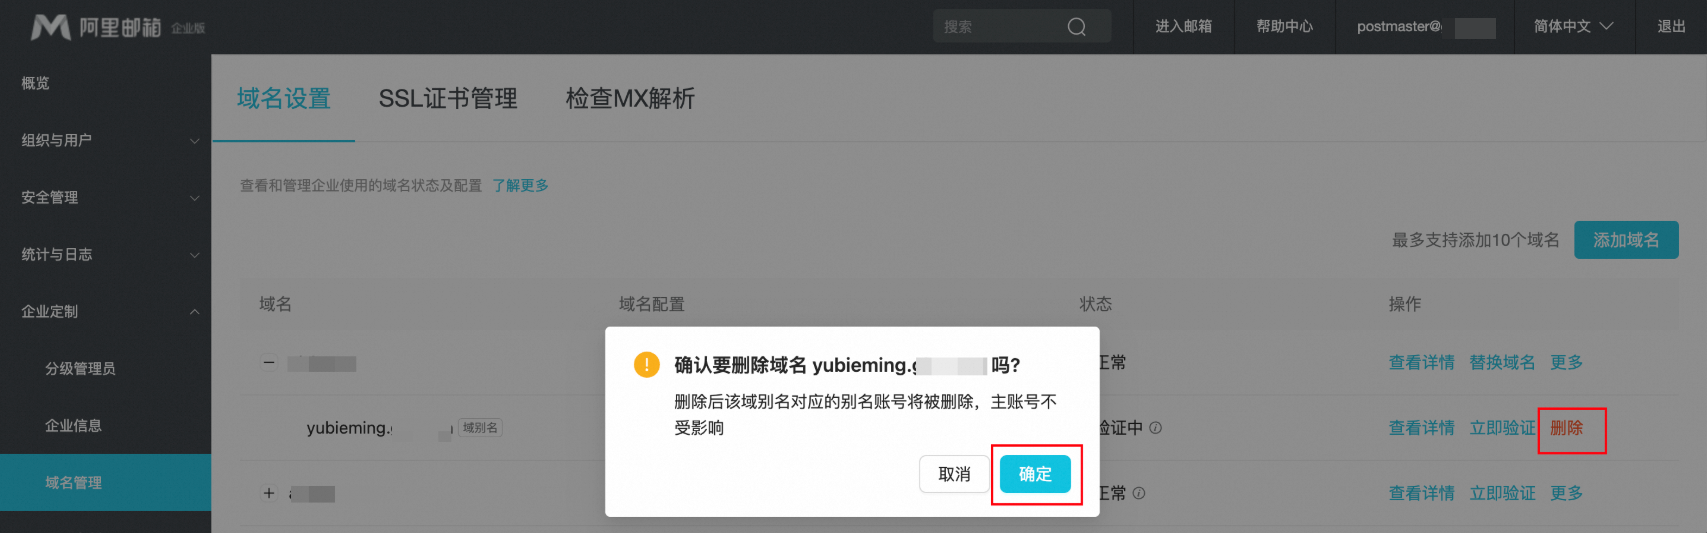Viewport: 1707px width, 533px height.
Task: Click the orange warning icon in dialog
Action: pyautogui.click(x=647, y=364)
